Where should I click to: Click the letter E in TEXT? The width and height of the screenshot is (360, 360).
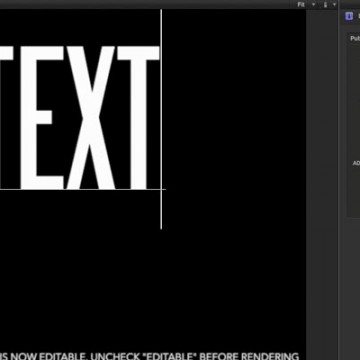point(42,118)
